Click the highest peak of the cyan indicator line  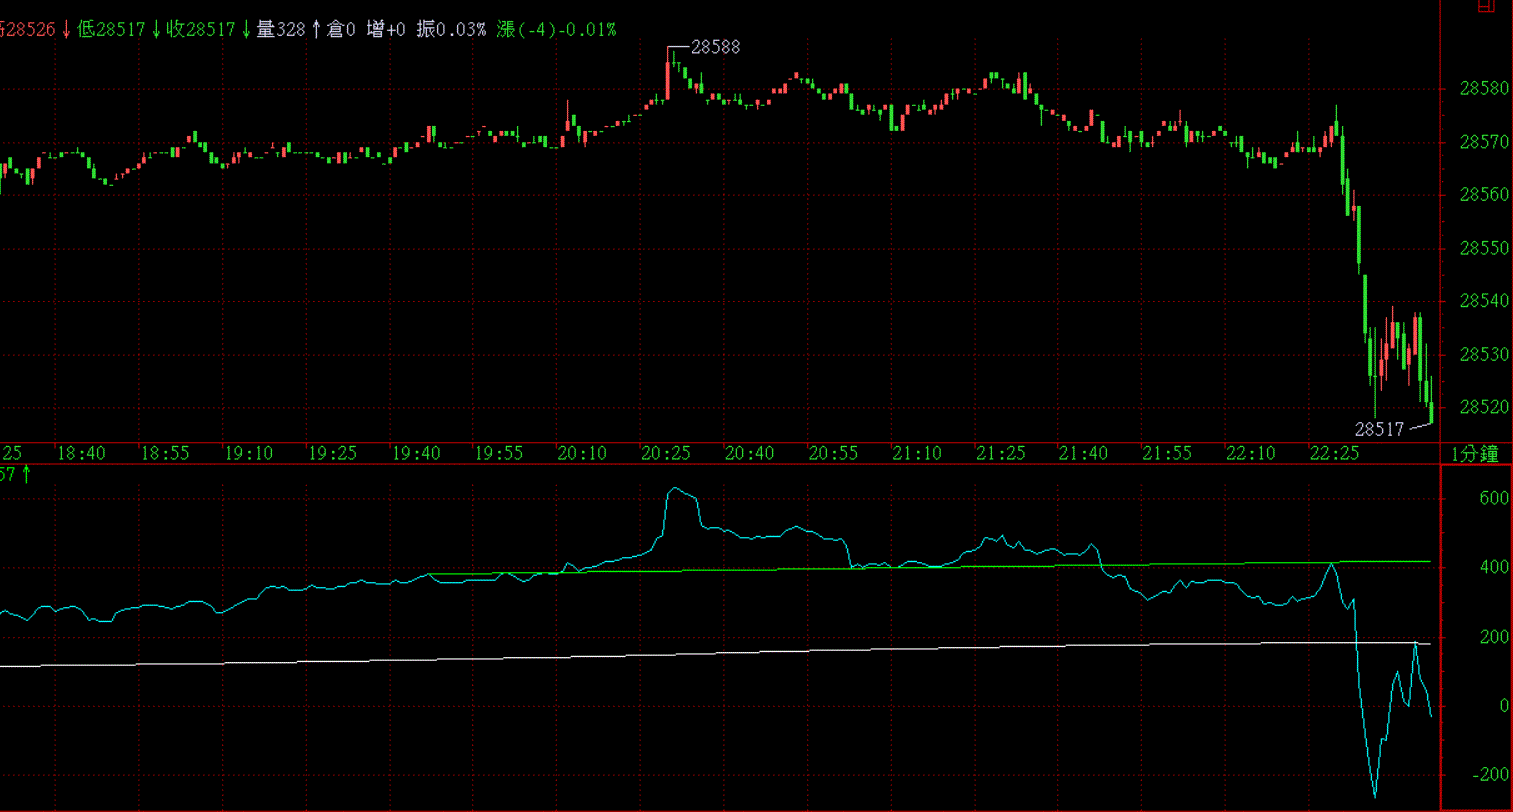(x=675, y=488)
